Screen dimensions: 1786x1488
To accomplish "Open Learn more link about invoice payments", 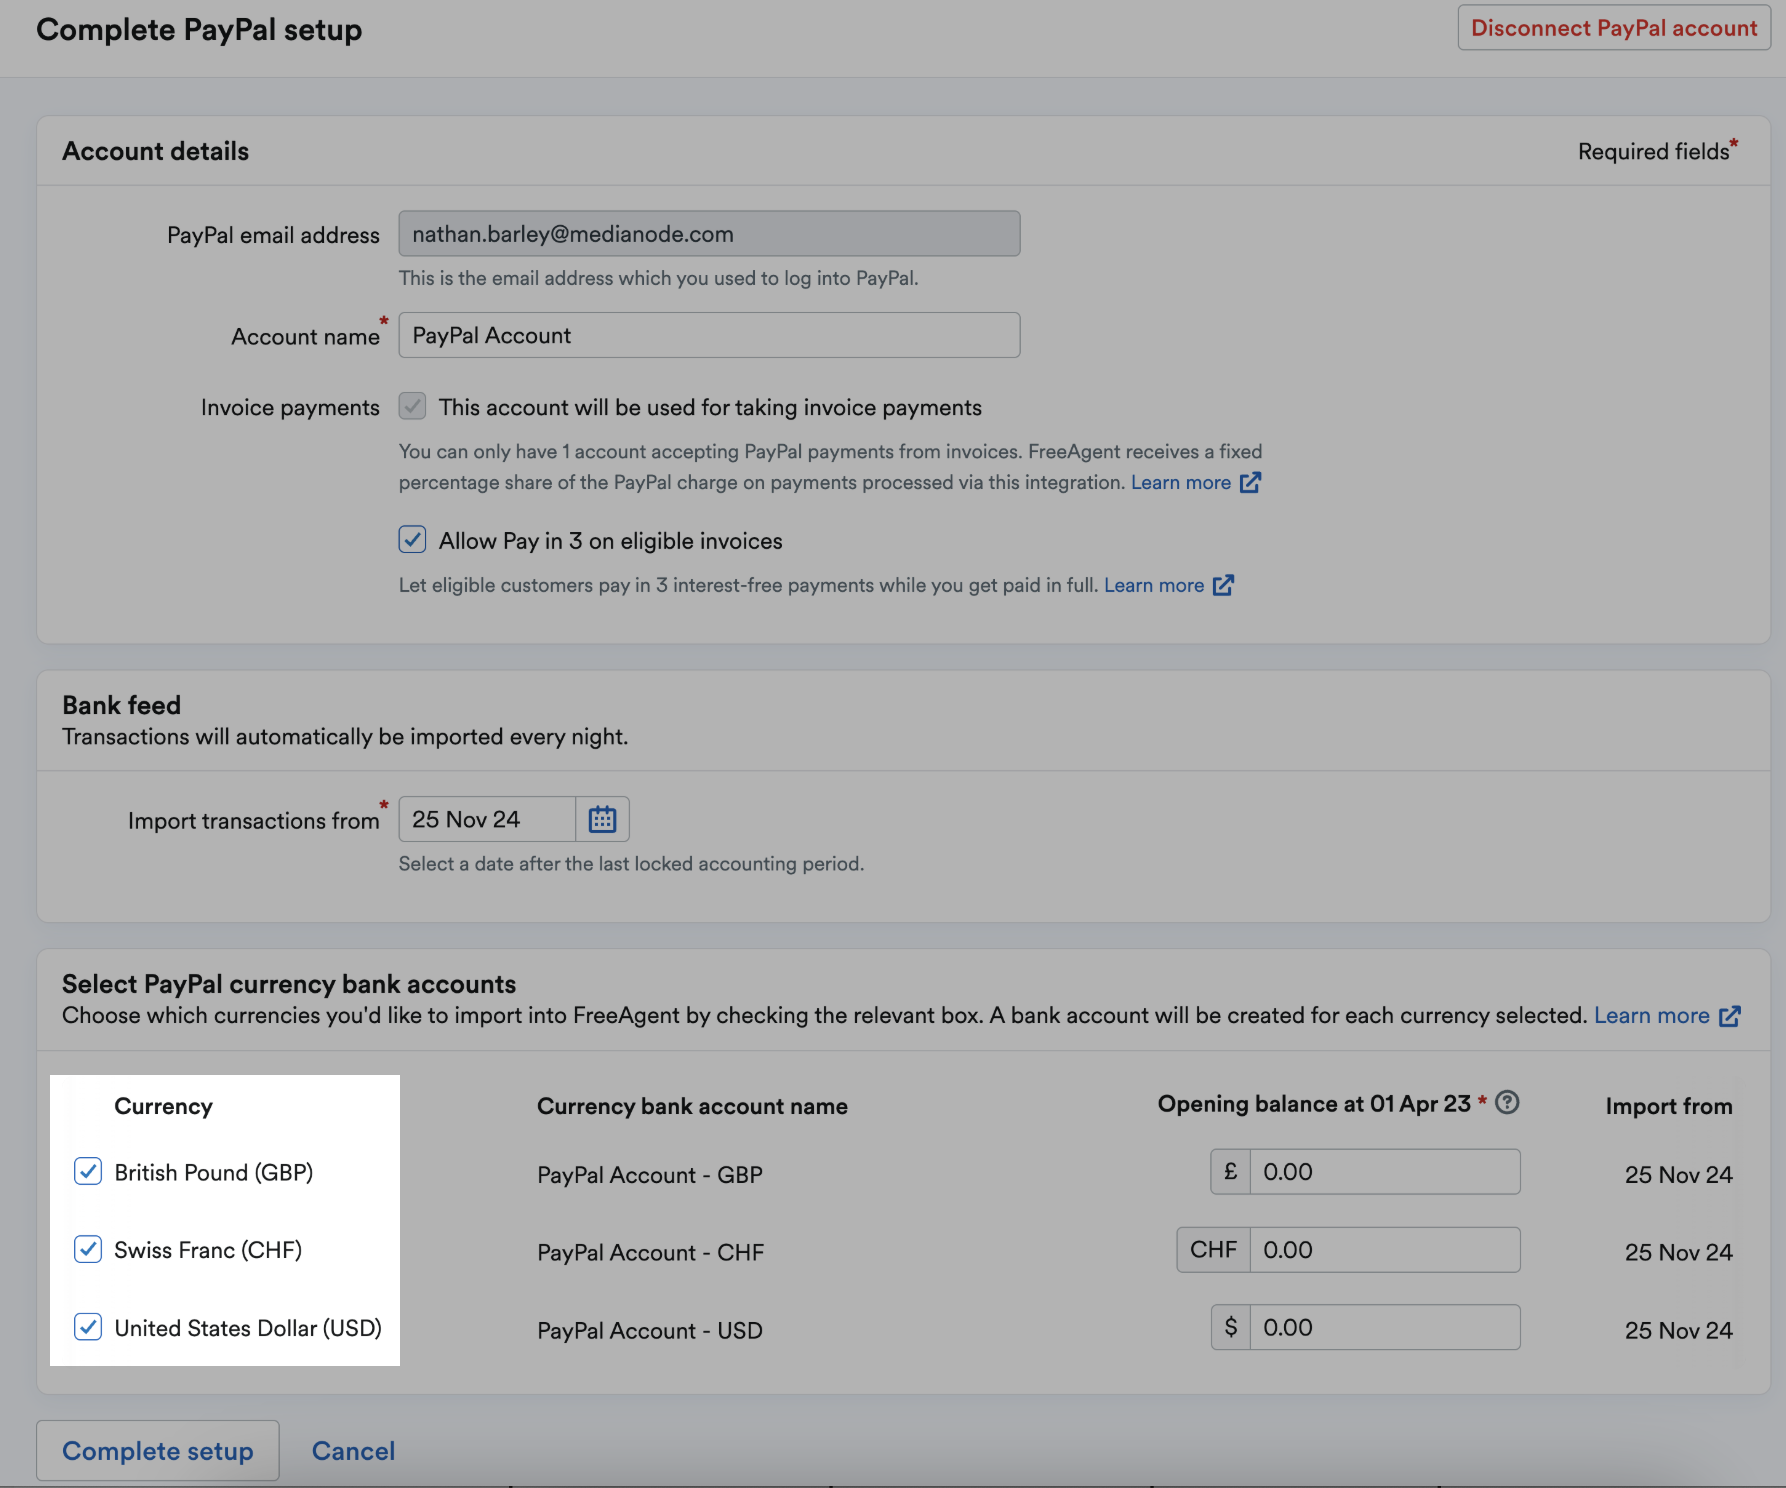I will coord(1180,483).
